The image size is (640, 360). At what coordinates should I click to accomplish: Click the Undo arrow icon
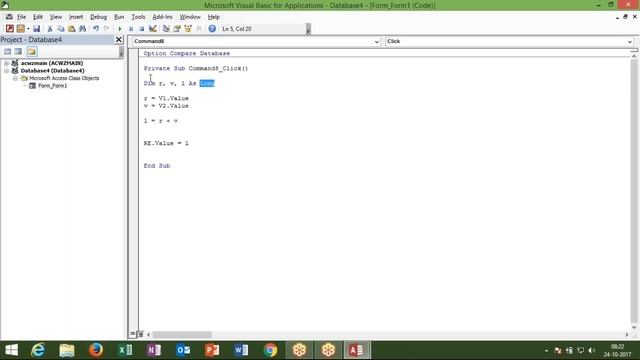tap(96, 29)
